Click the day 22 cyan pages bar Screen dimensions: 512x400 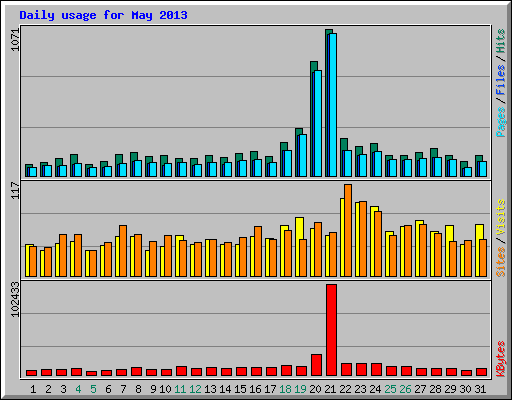click(348, 163)
